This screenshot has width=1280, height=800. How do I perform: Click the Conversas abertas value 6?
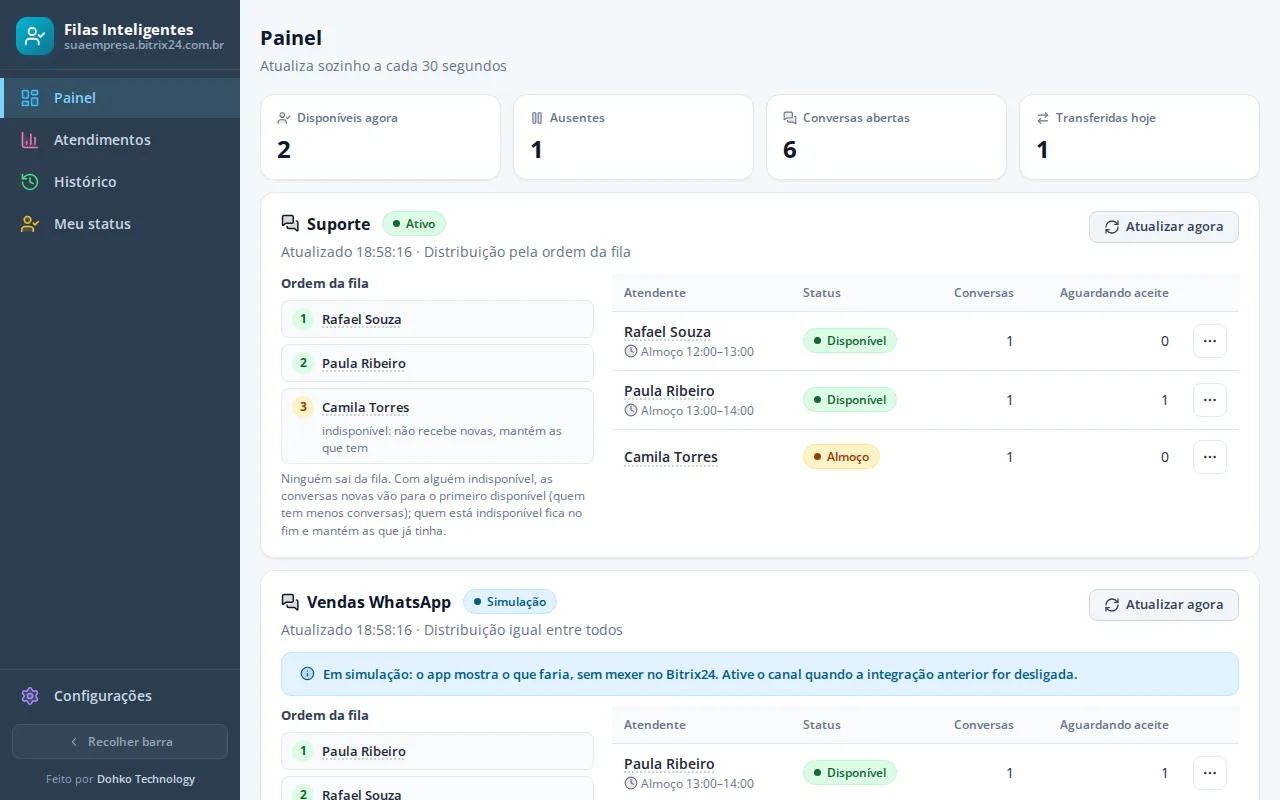(790, 150)
